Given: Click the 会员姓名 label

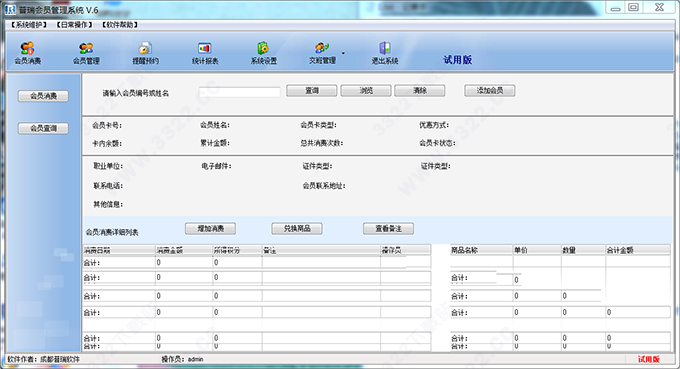Looking at the screenshot, I should tap(215, 125).
